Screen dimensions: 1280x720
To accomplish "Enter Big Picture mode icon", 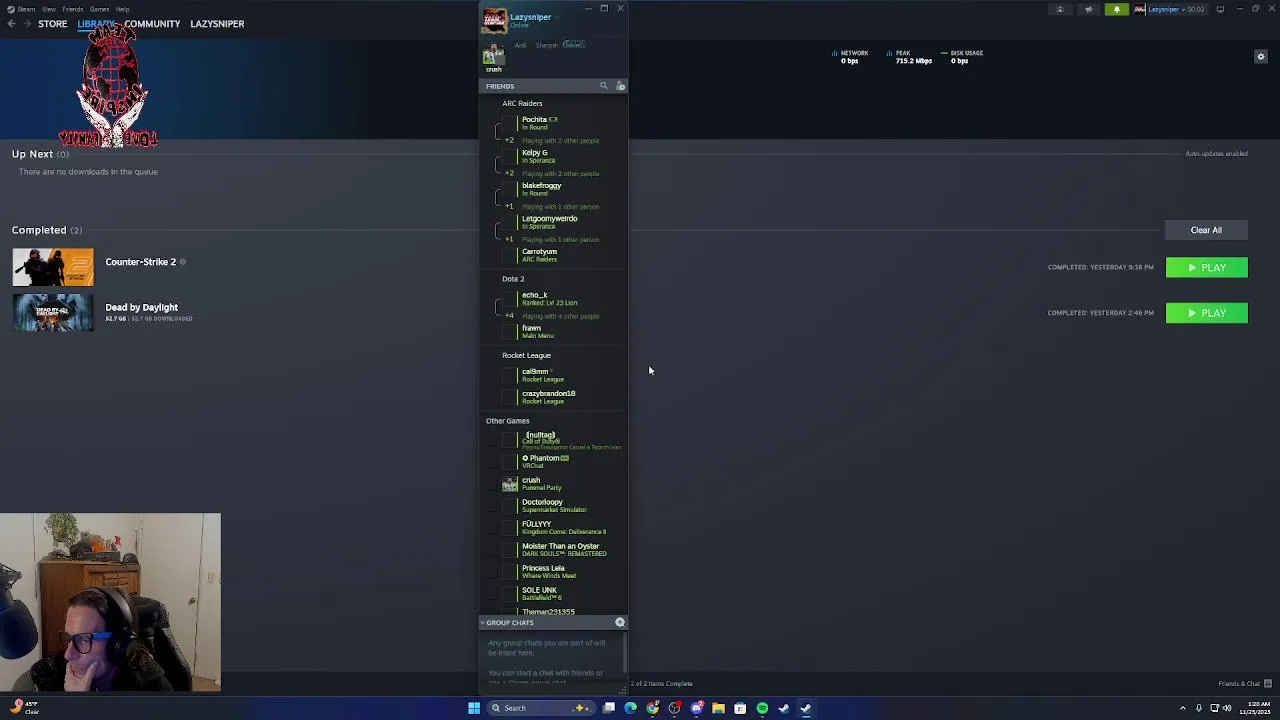I will (1220, 9).
